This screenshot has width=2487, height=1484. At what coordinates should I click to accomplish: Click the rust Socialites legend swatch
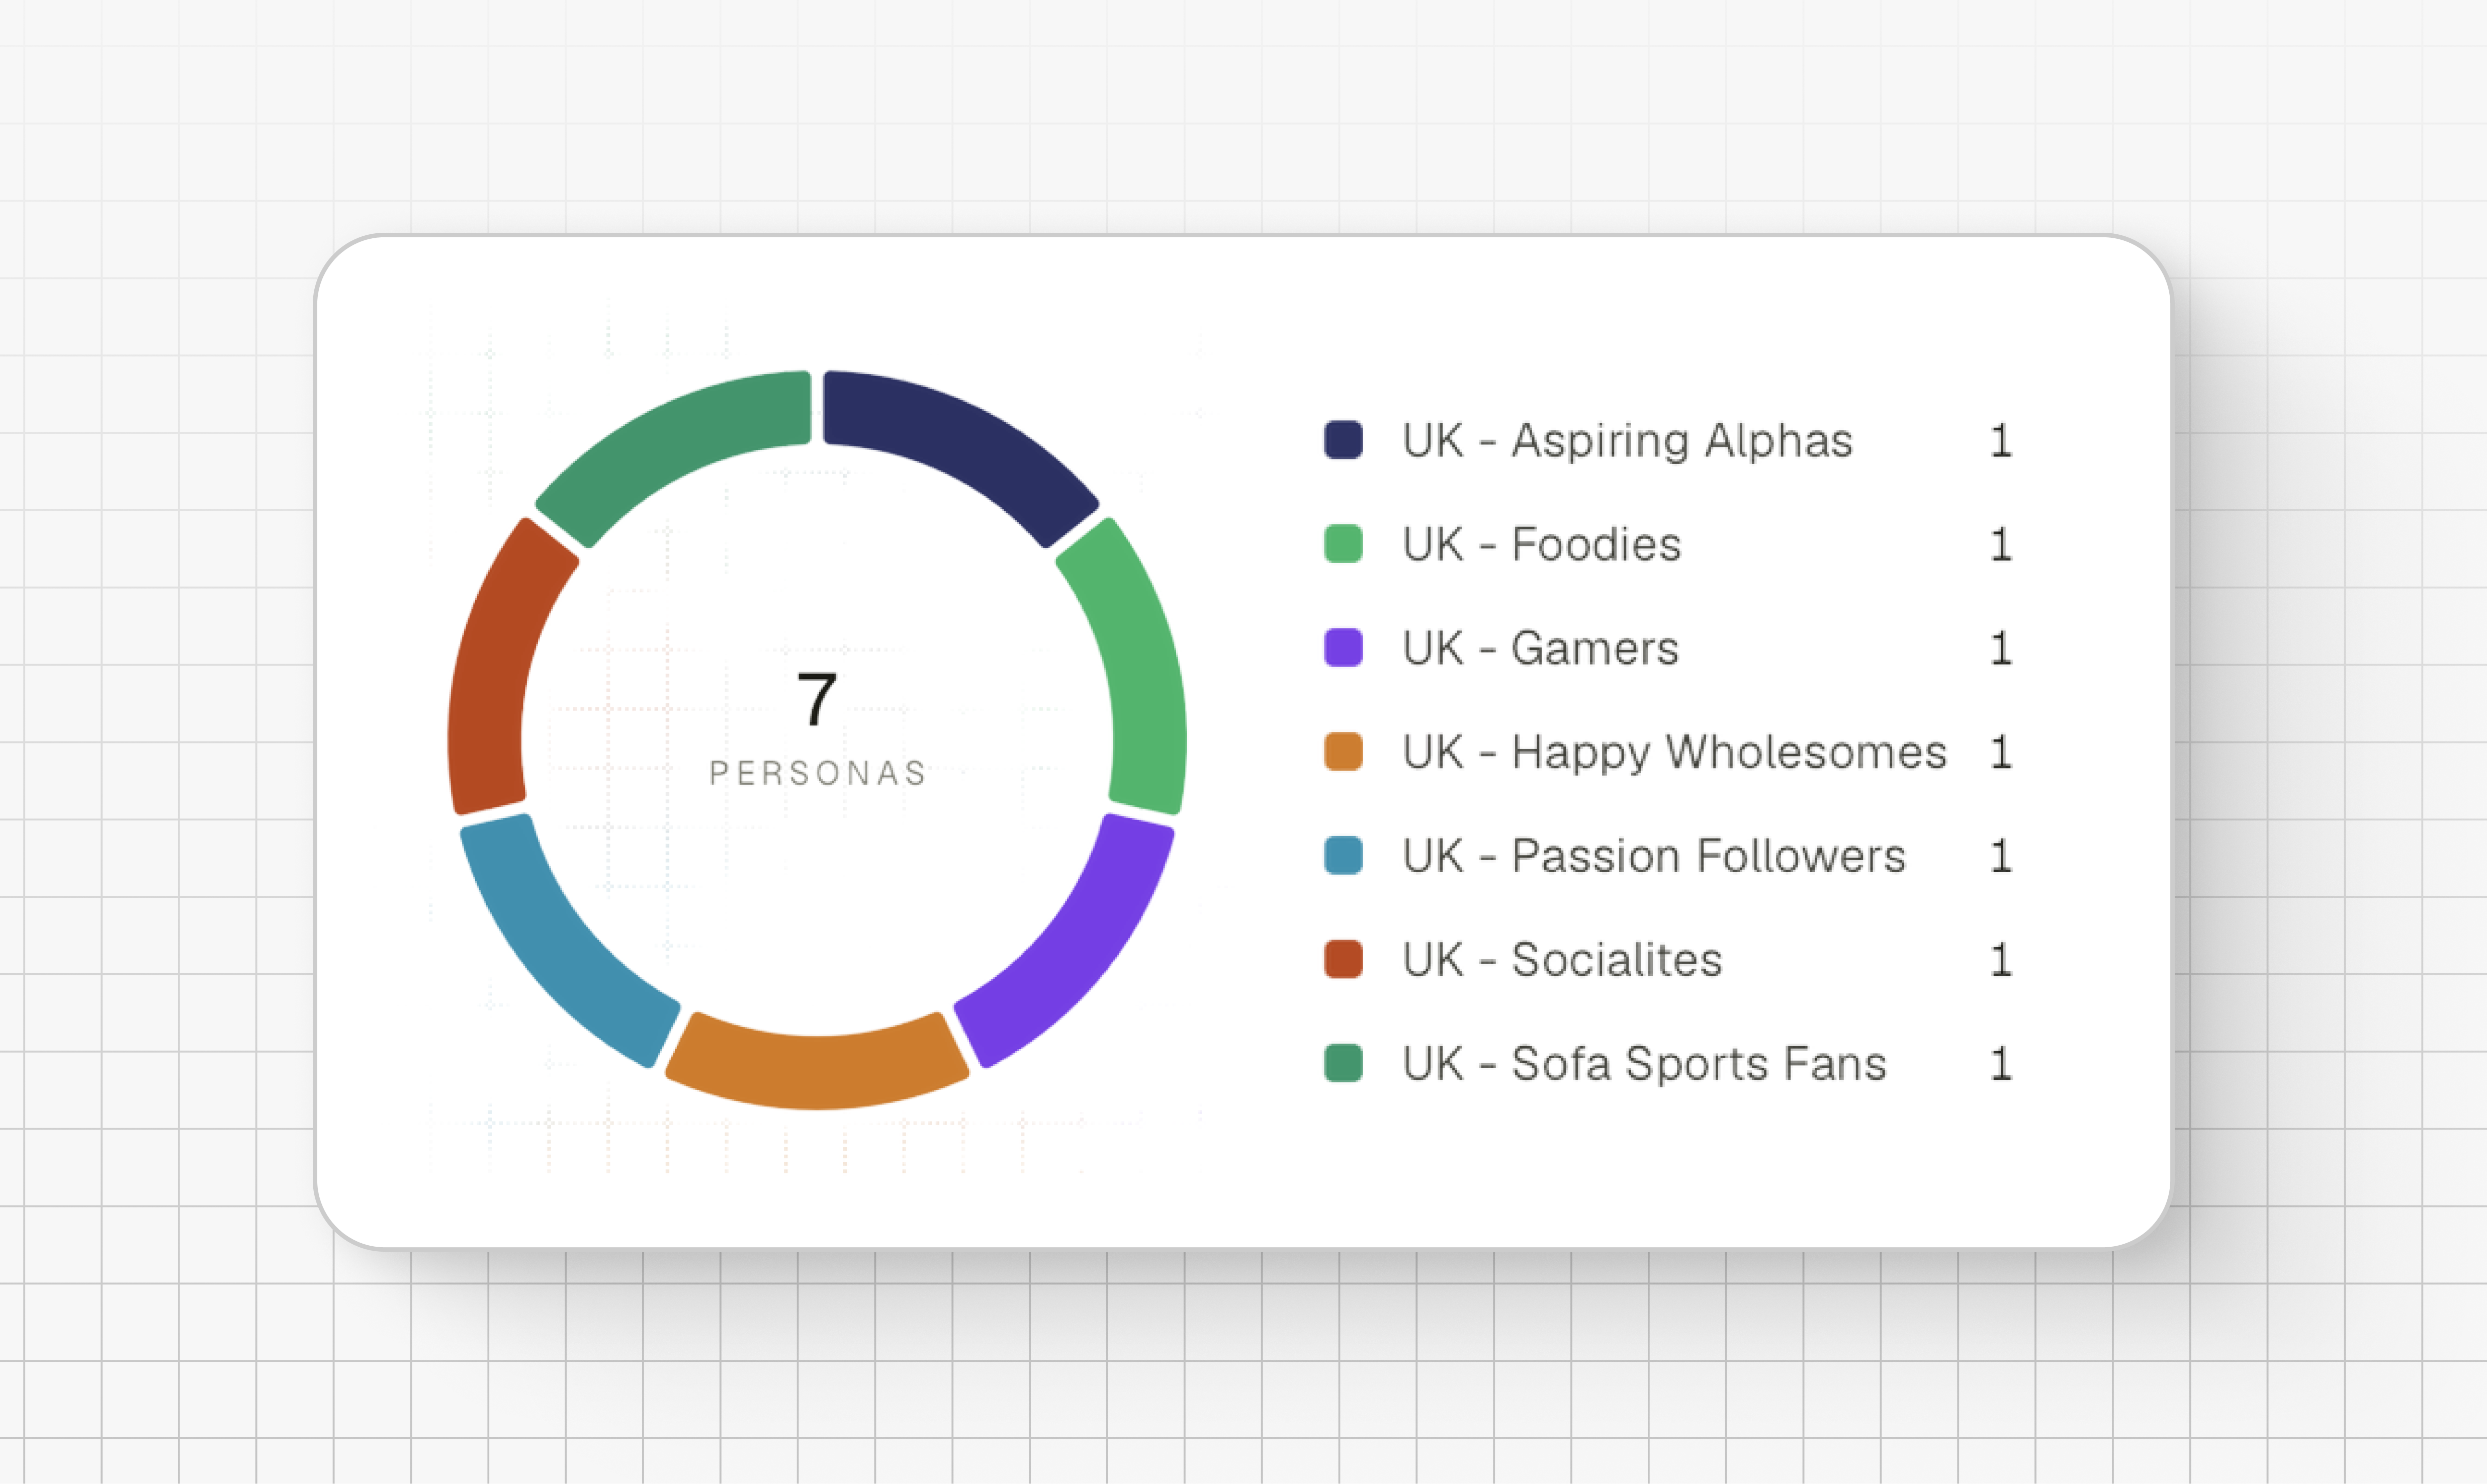1343,959
